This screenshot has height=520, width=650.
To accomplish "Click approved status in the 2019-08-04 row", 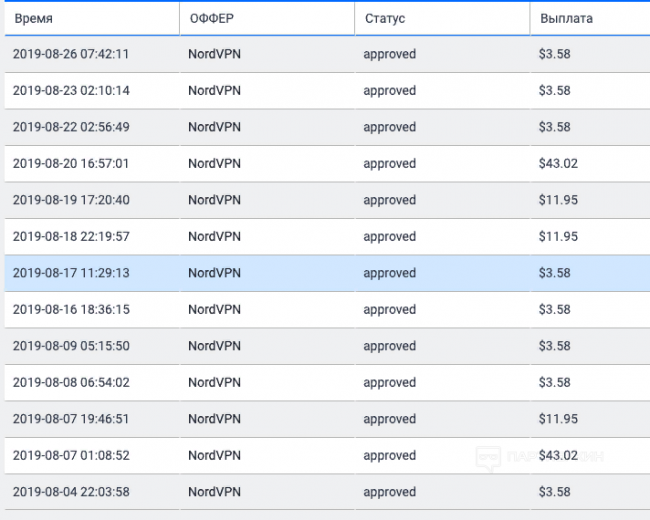I will click(389, 492).
